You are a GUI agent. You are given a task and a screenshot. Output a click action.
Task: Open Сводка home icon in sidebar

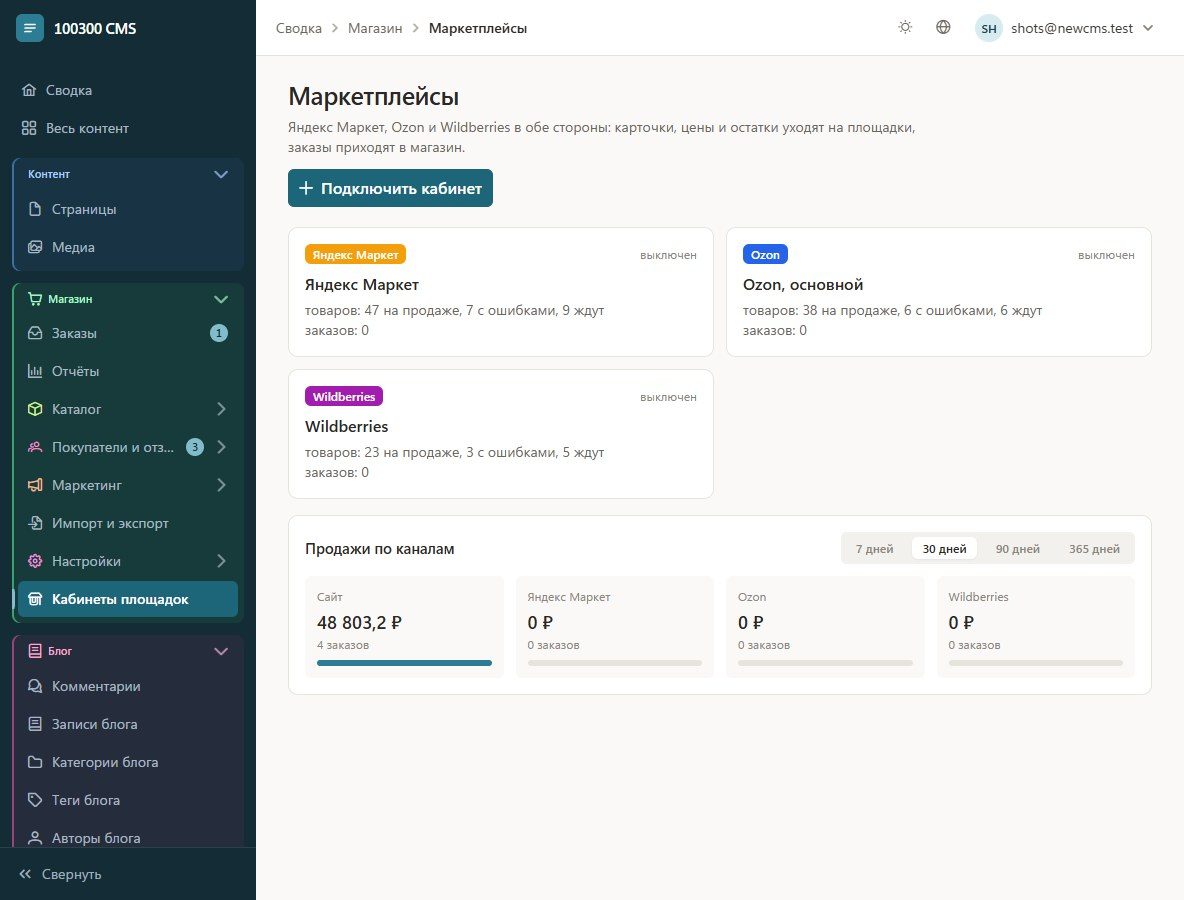coord(29,90)
